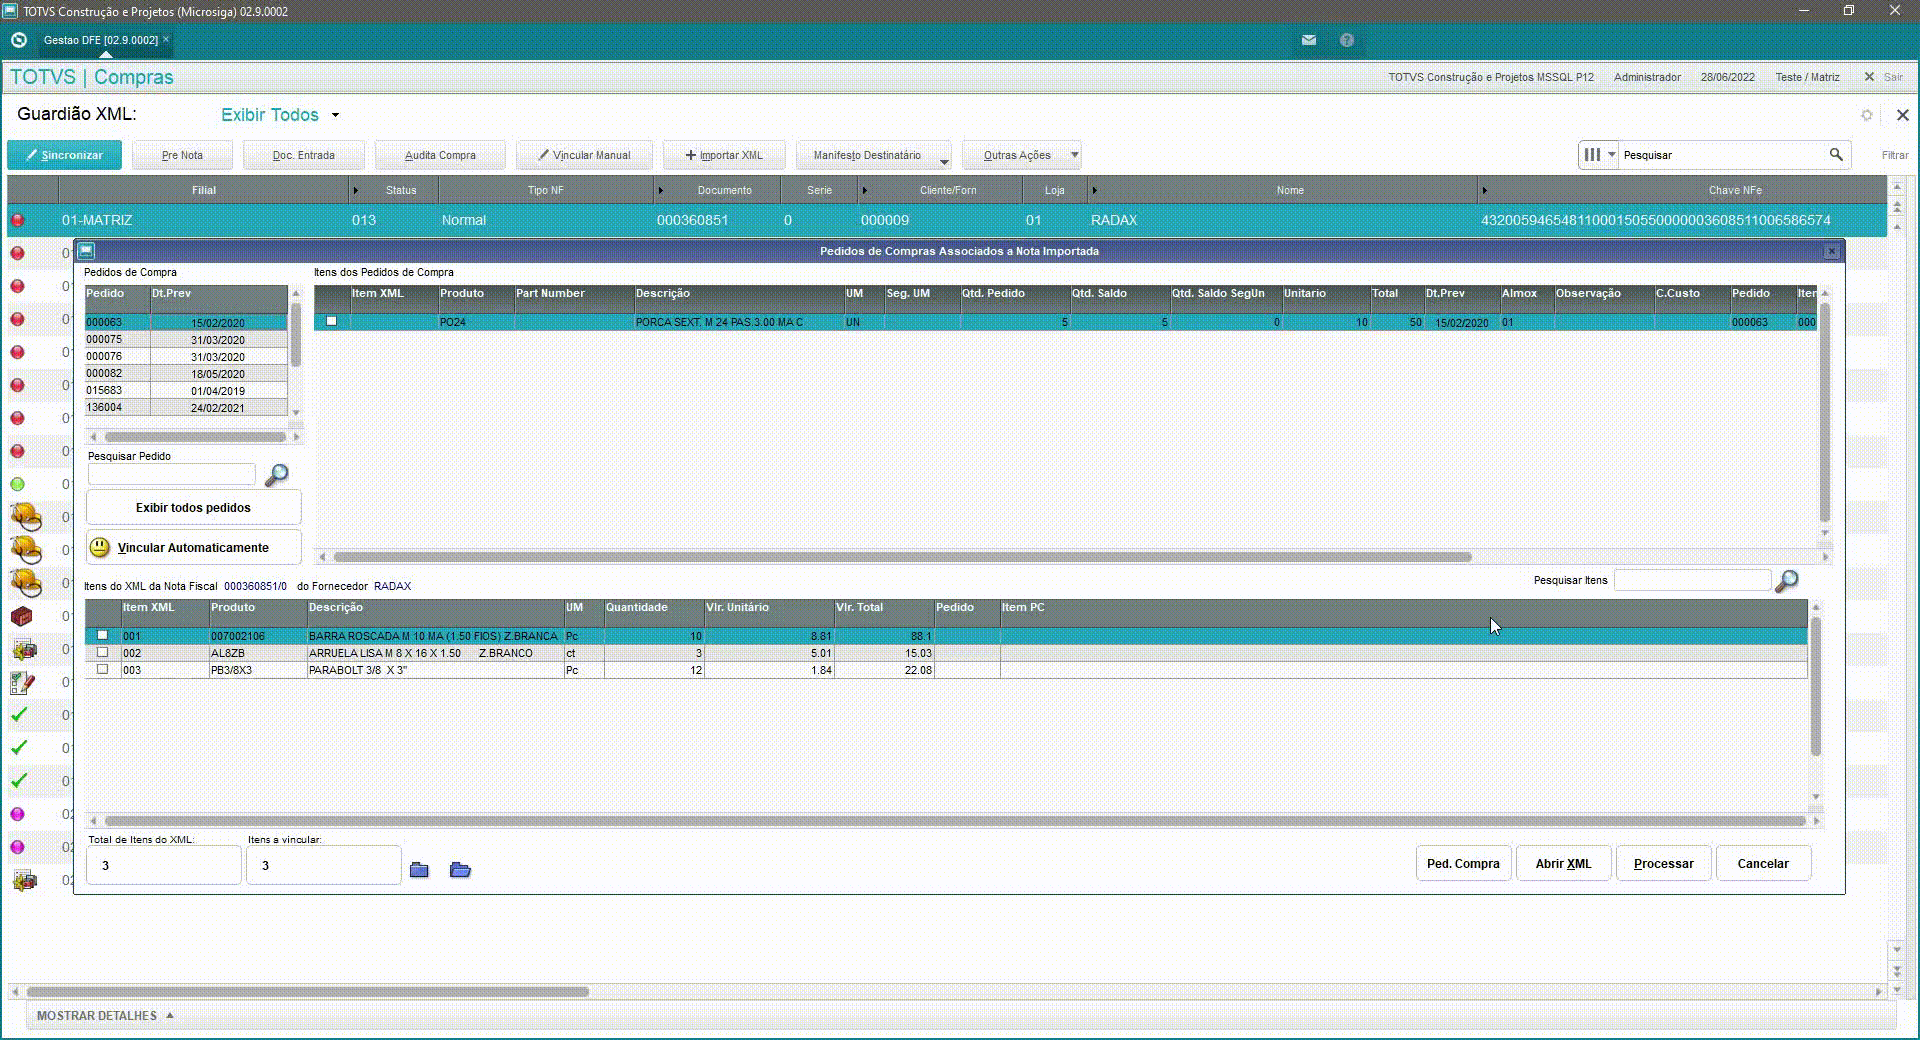Tick the checkbox for PORCA SEXT order item
Image resolution: width=1920 pixels, height=1040 pixels.
(331, 321)
